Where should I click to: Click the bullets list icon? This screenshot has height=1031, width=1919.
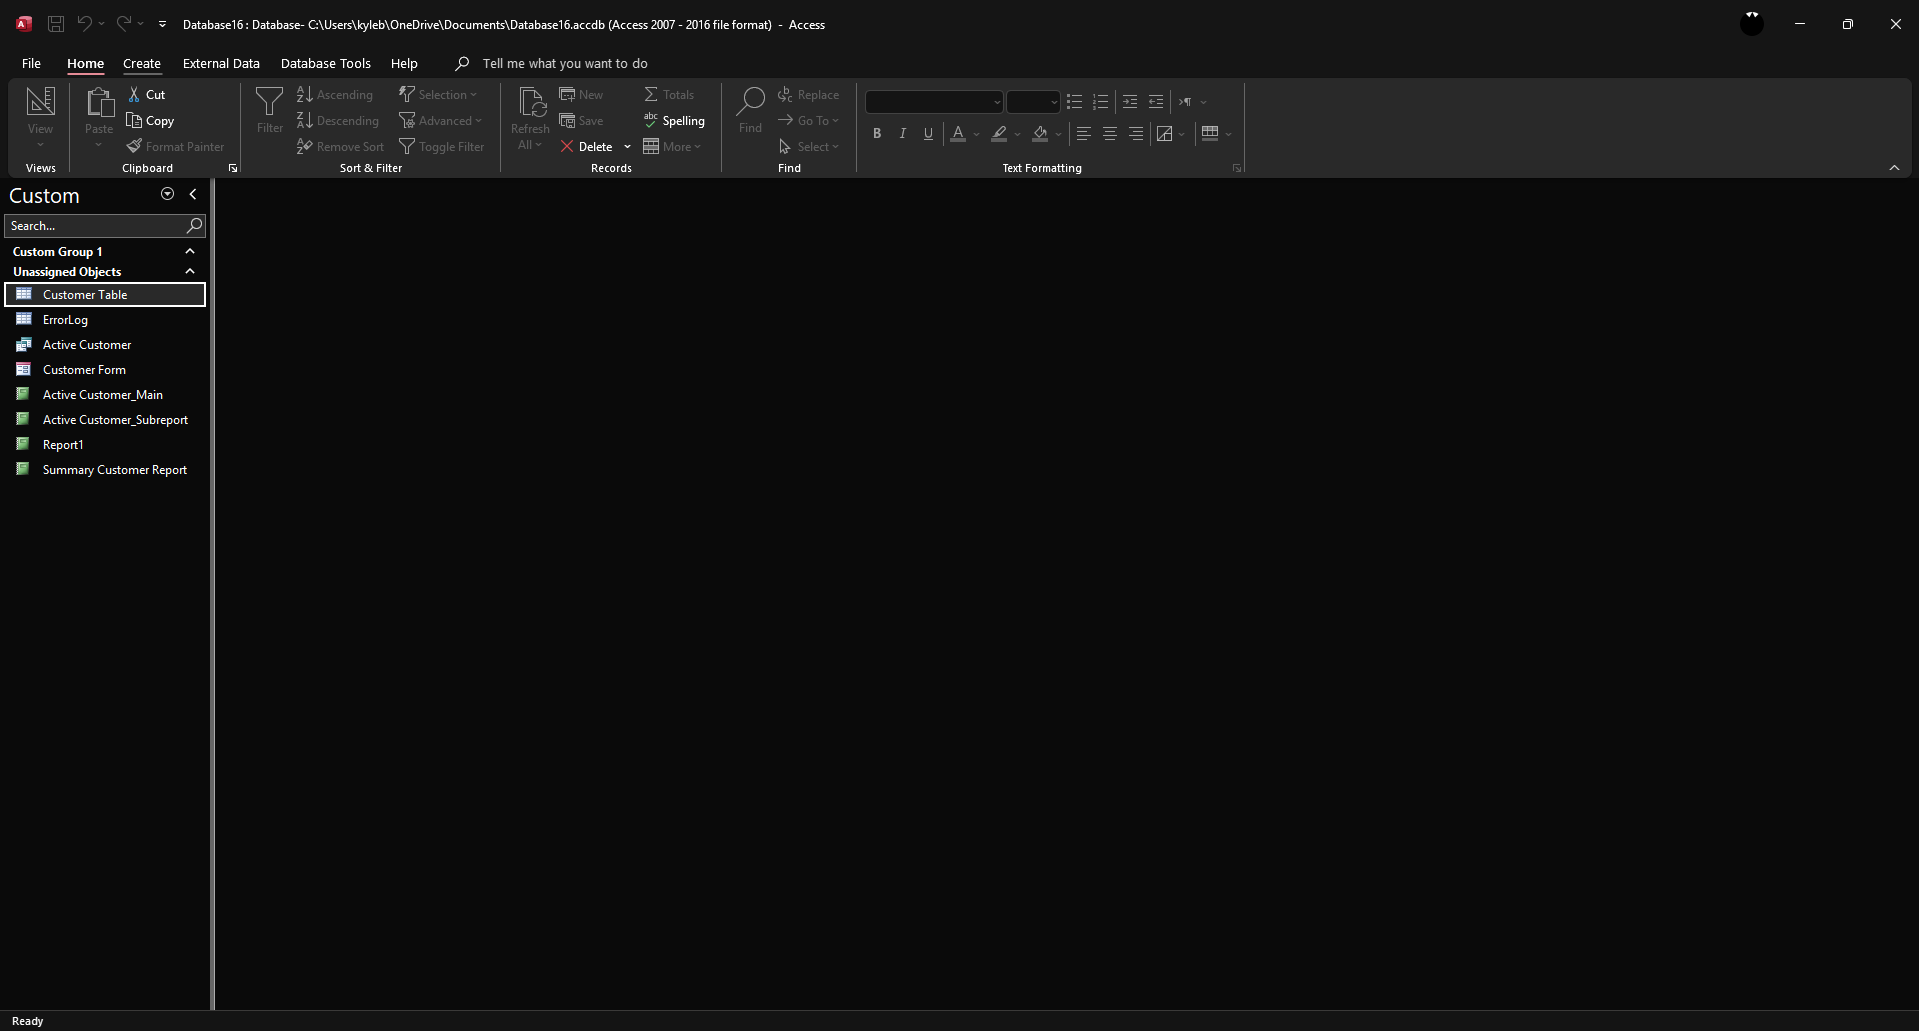1075,101
